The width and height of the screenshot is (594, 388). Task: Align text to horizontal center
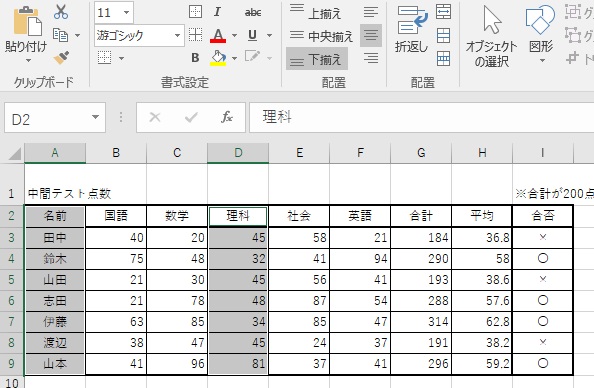click(371, 35)
